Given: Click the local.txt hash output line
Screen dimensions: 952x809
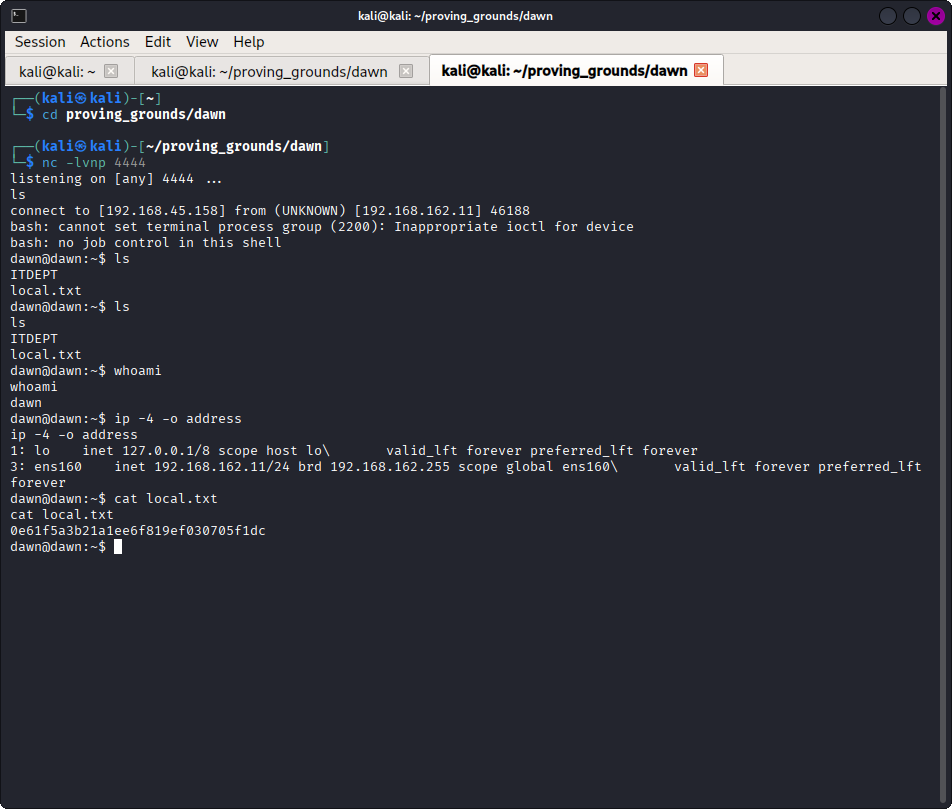Looking at the screenshot, I should coord(134,530).
